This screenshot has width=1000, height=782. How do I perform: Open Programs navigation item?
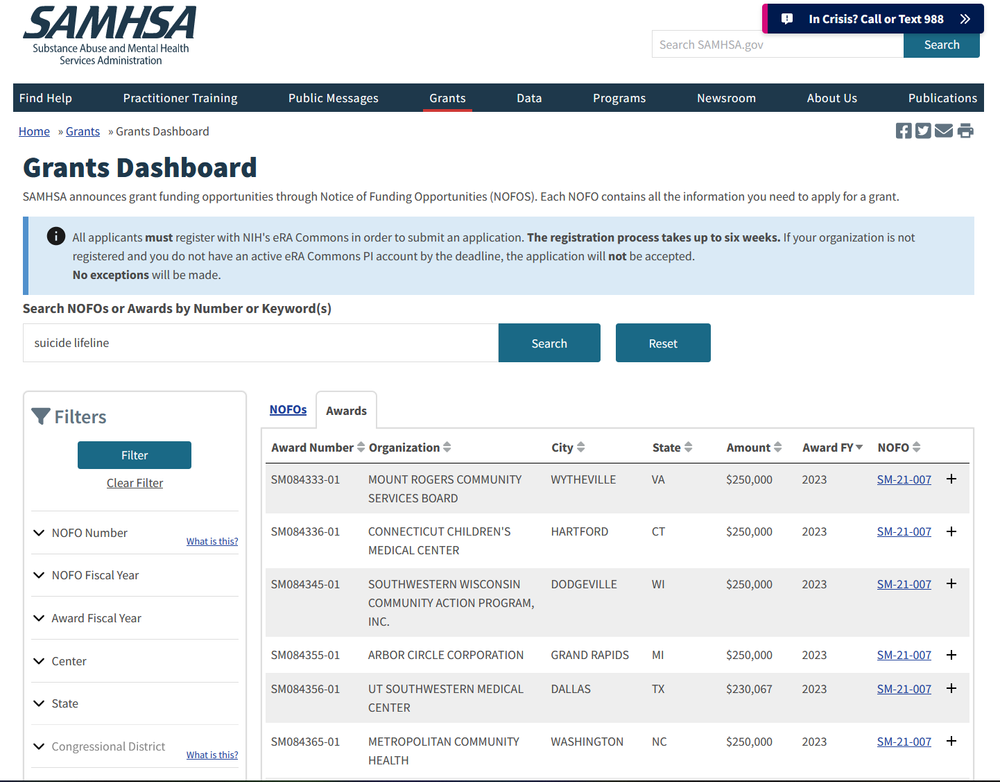[x=619, y=98]
